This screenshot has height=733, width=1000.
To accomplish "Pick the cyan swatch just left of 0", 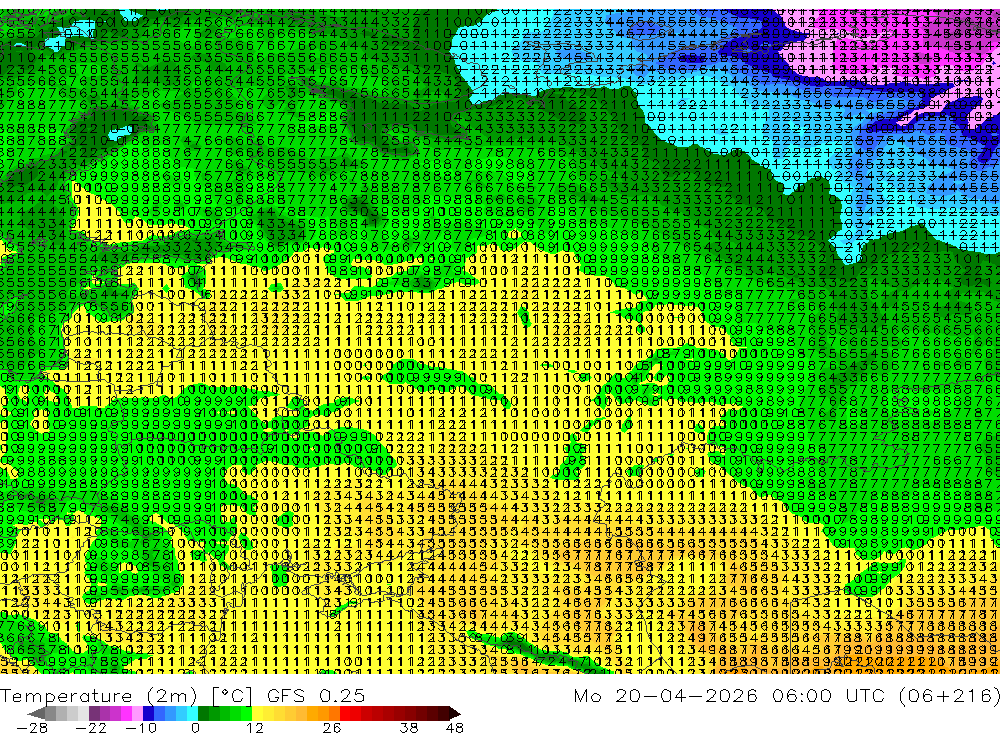I will pos(192,714).
